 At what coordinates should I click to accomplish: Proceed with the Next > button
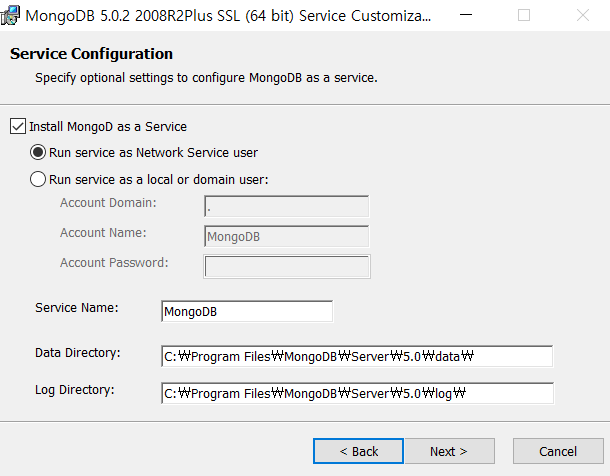tap(450, 451)
